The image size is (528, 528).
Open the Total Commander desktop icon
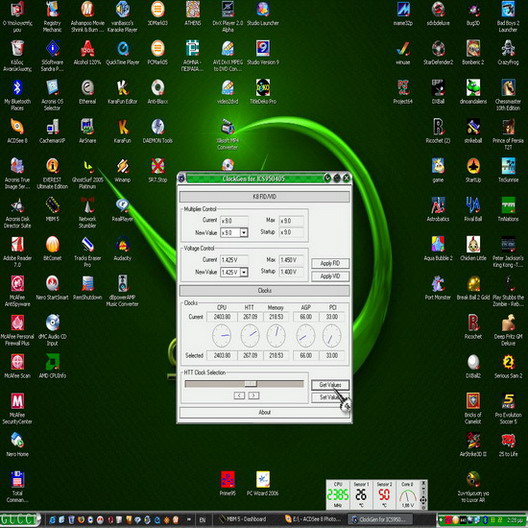click(18, 487)
